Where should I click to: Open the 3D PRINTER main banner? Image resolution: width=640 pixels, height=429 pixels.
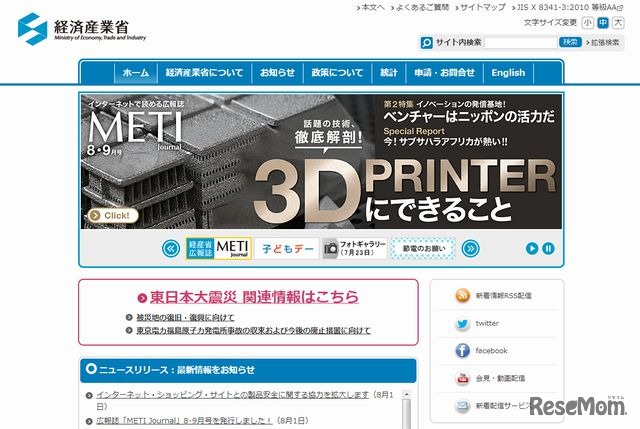[321, 162]
